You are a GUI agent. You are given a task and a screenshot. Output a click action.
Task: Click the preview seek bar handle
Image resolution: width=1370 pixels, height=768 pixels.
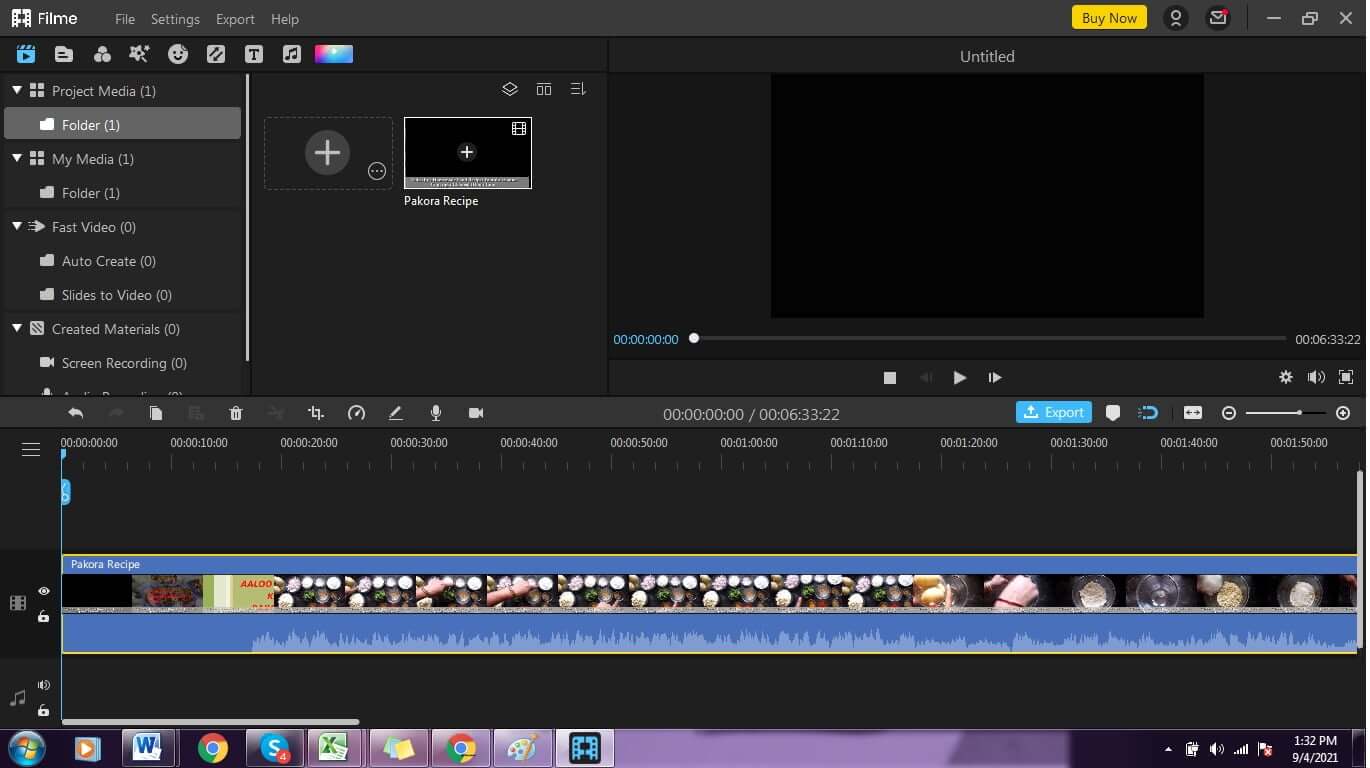694,338
